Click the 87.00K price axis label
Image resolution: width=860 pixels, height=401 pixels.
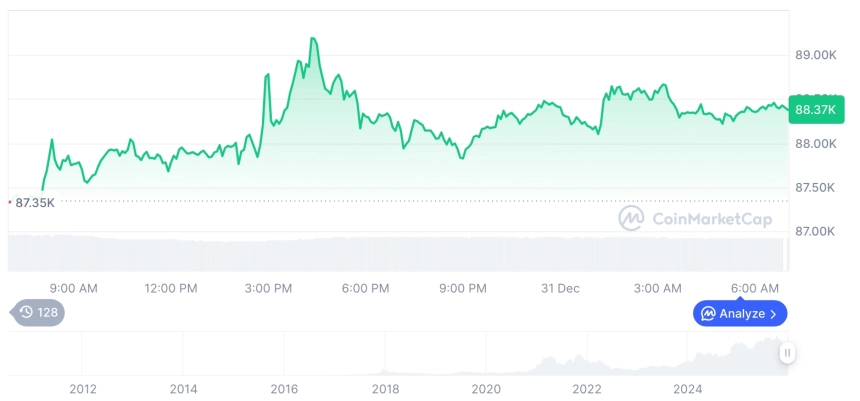point(815,231)
